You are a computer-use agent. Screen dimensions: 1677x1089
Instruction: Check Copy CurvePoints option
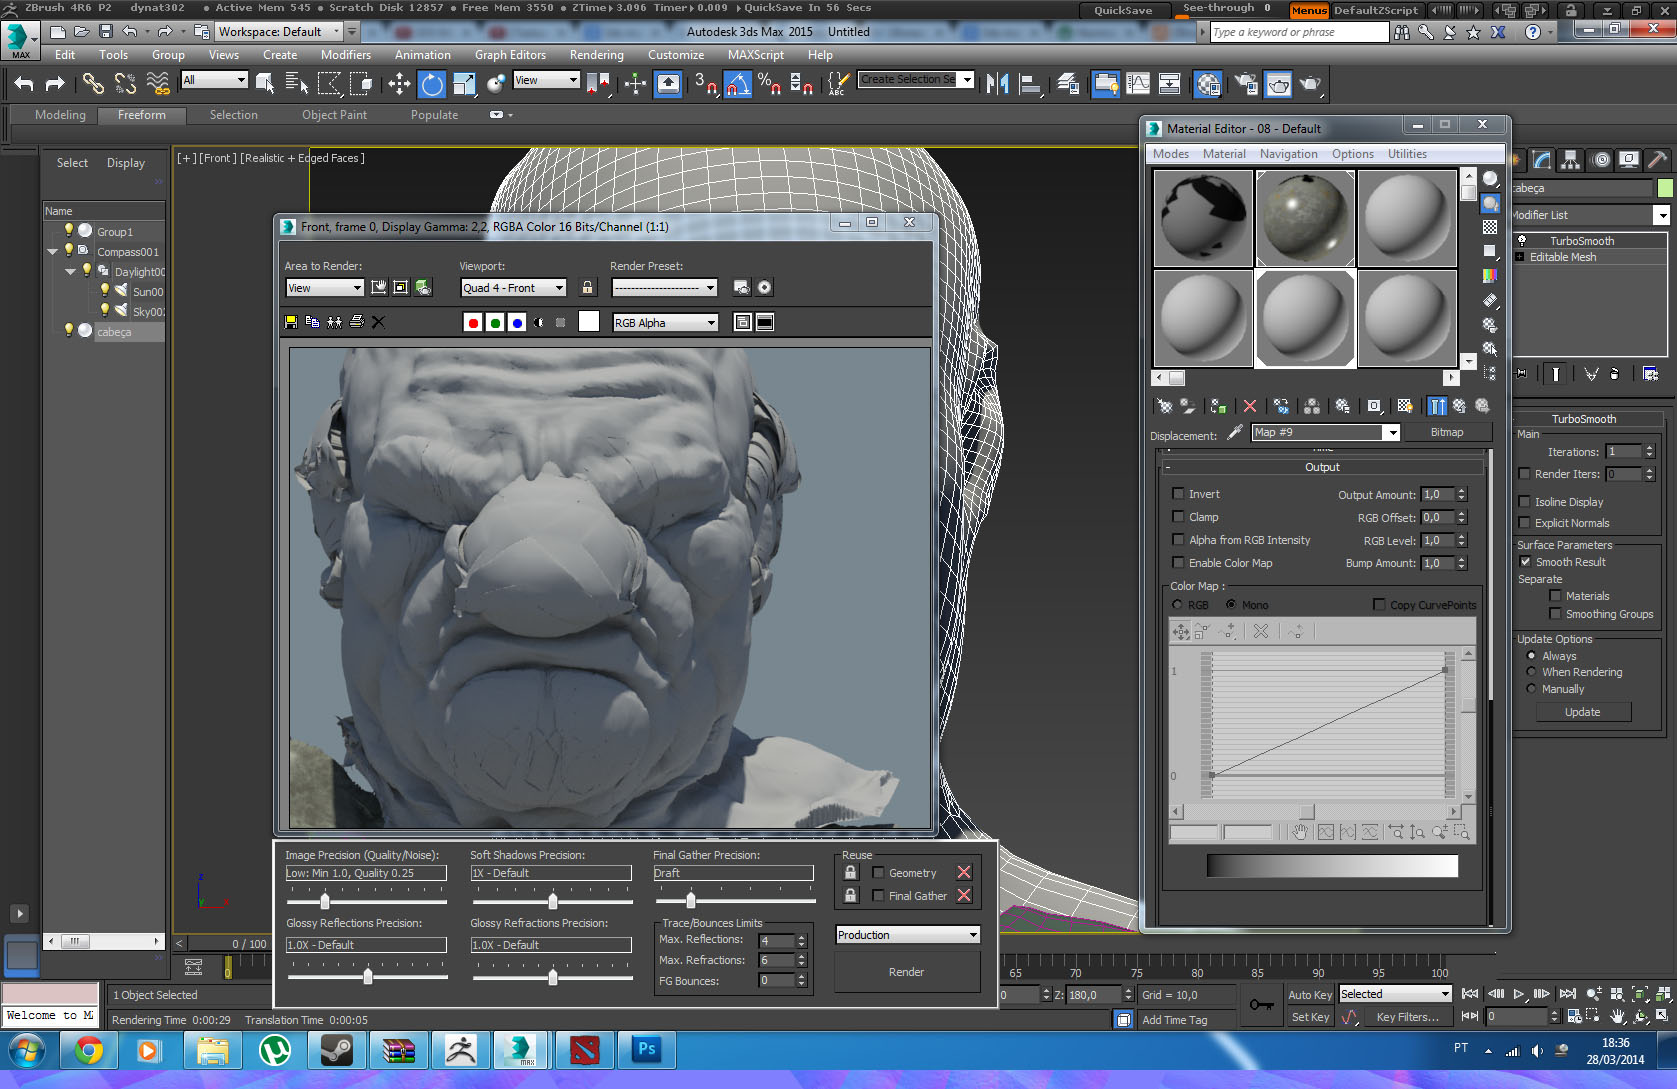point(1379,605)
